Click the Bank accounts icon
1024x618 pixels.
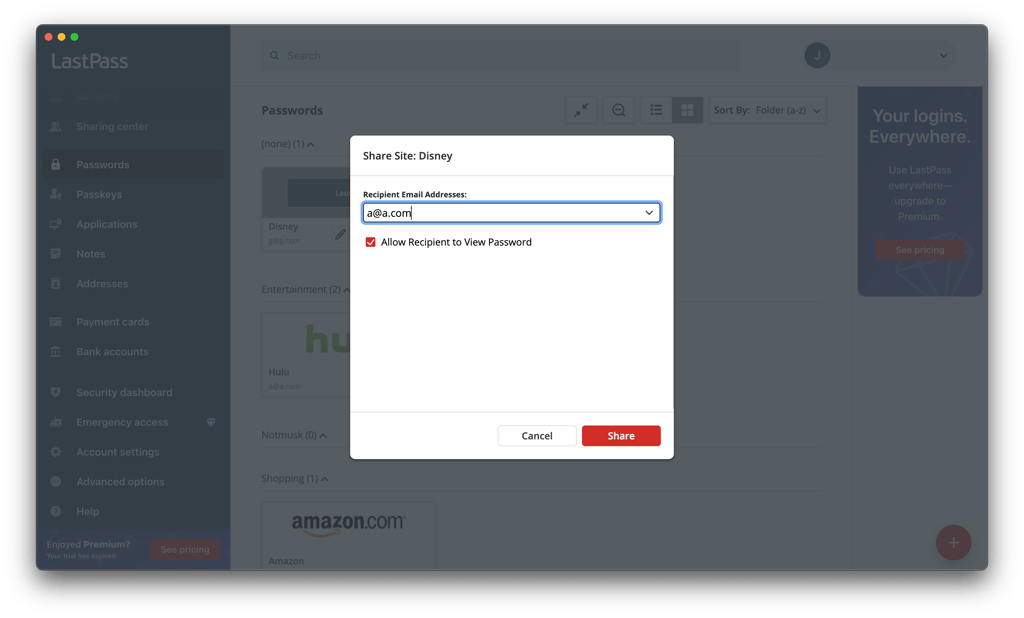click(x=56, y=351)
